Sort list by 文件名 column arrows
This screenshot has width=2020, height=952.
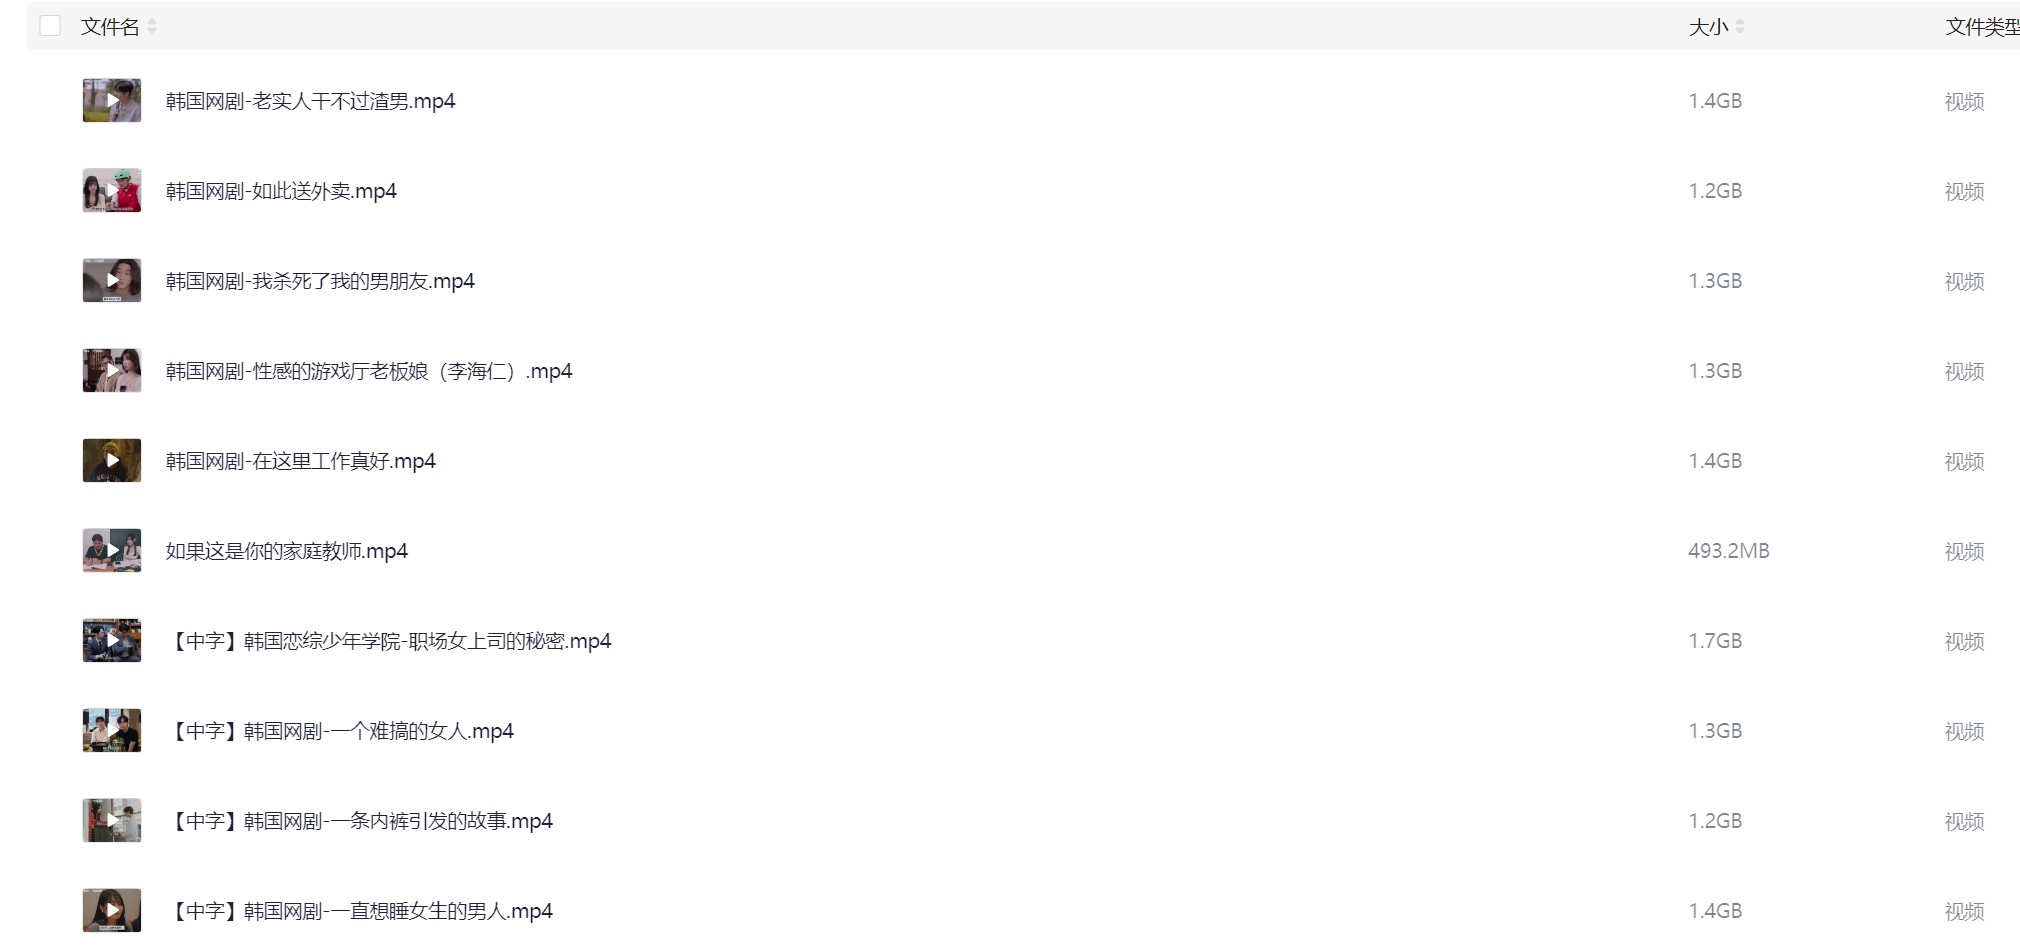click(x=152, y=27)
